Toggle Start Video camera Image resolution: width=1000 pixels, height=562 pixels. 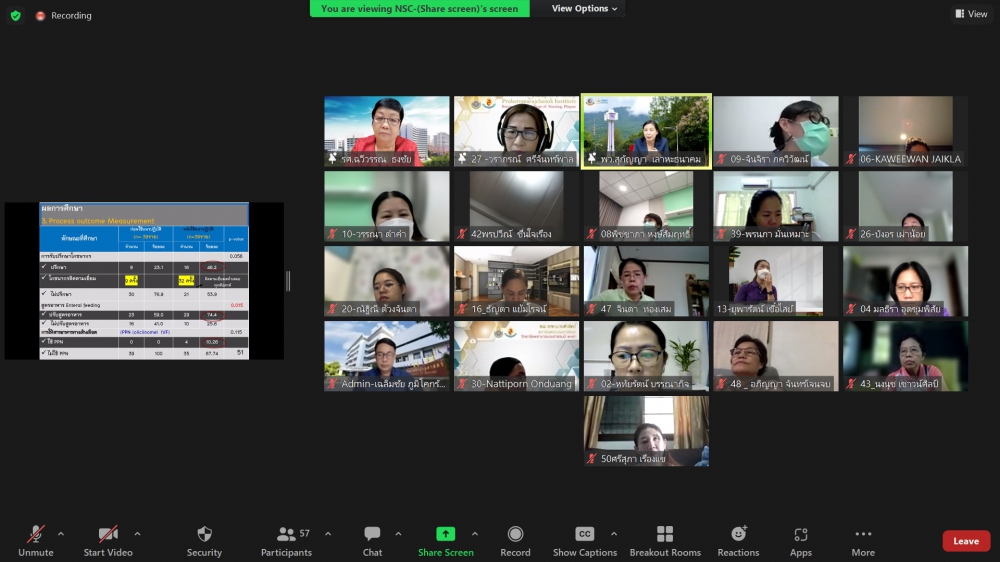point(108,535)
